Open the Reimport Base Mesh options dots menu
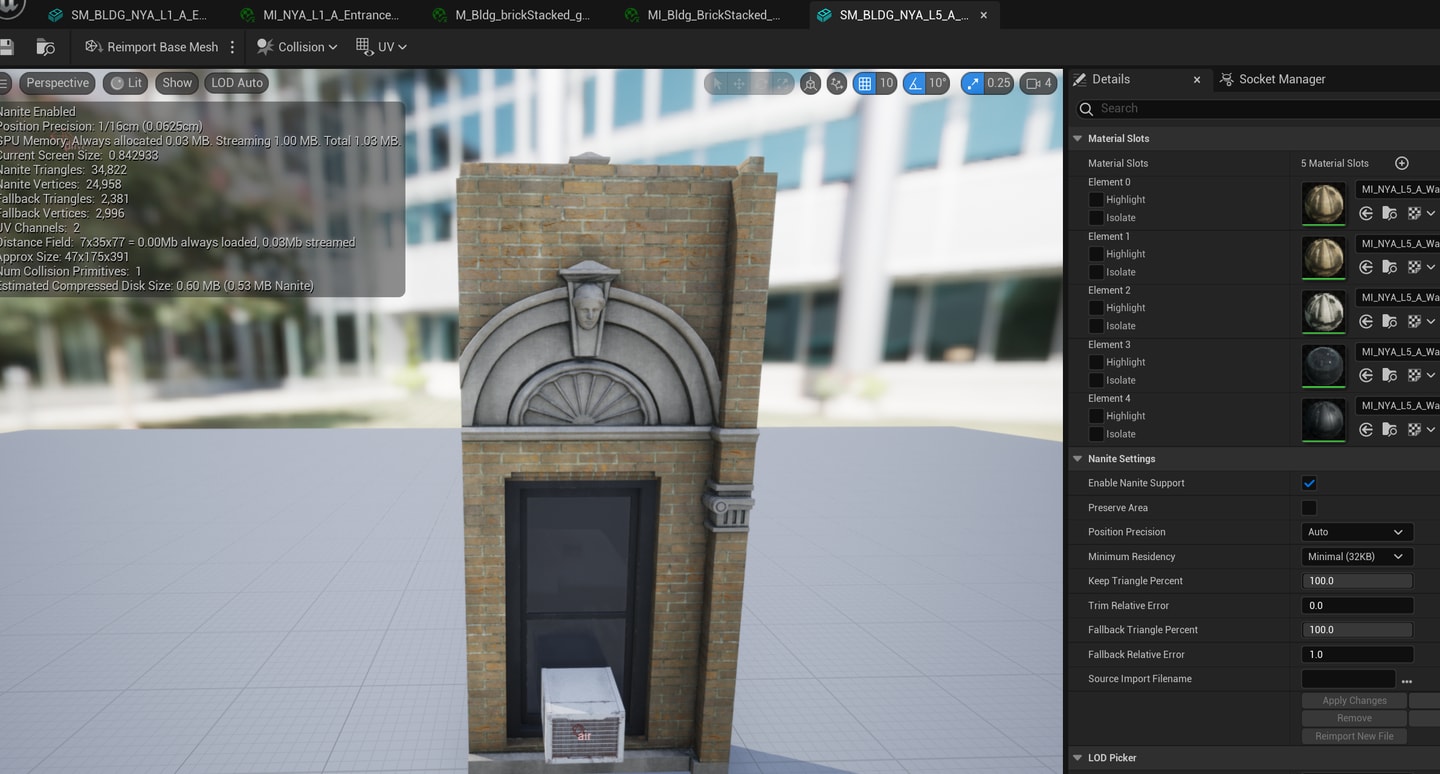The image size is (1440, 774). coord(232,47)
